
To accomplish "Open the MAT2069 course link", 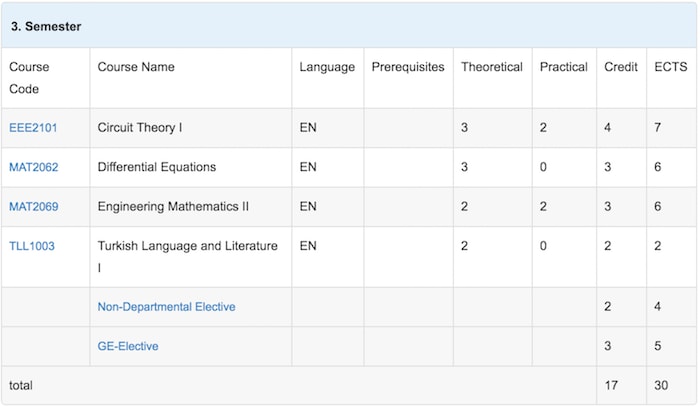I will tap(33, 206).
